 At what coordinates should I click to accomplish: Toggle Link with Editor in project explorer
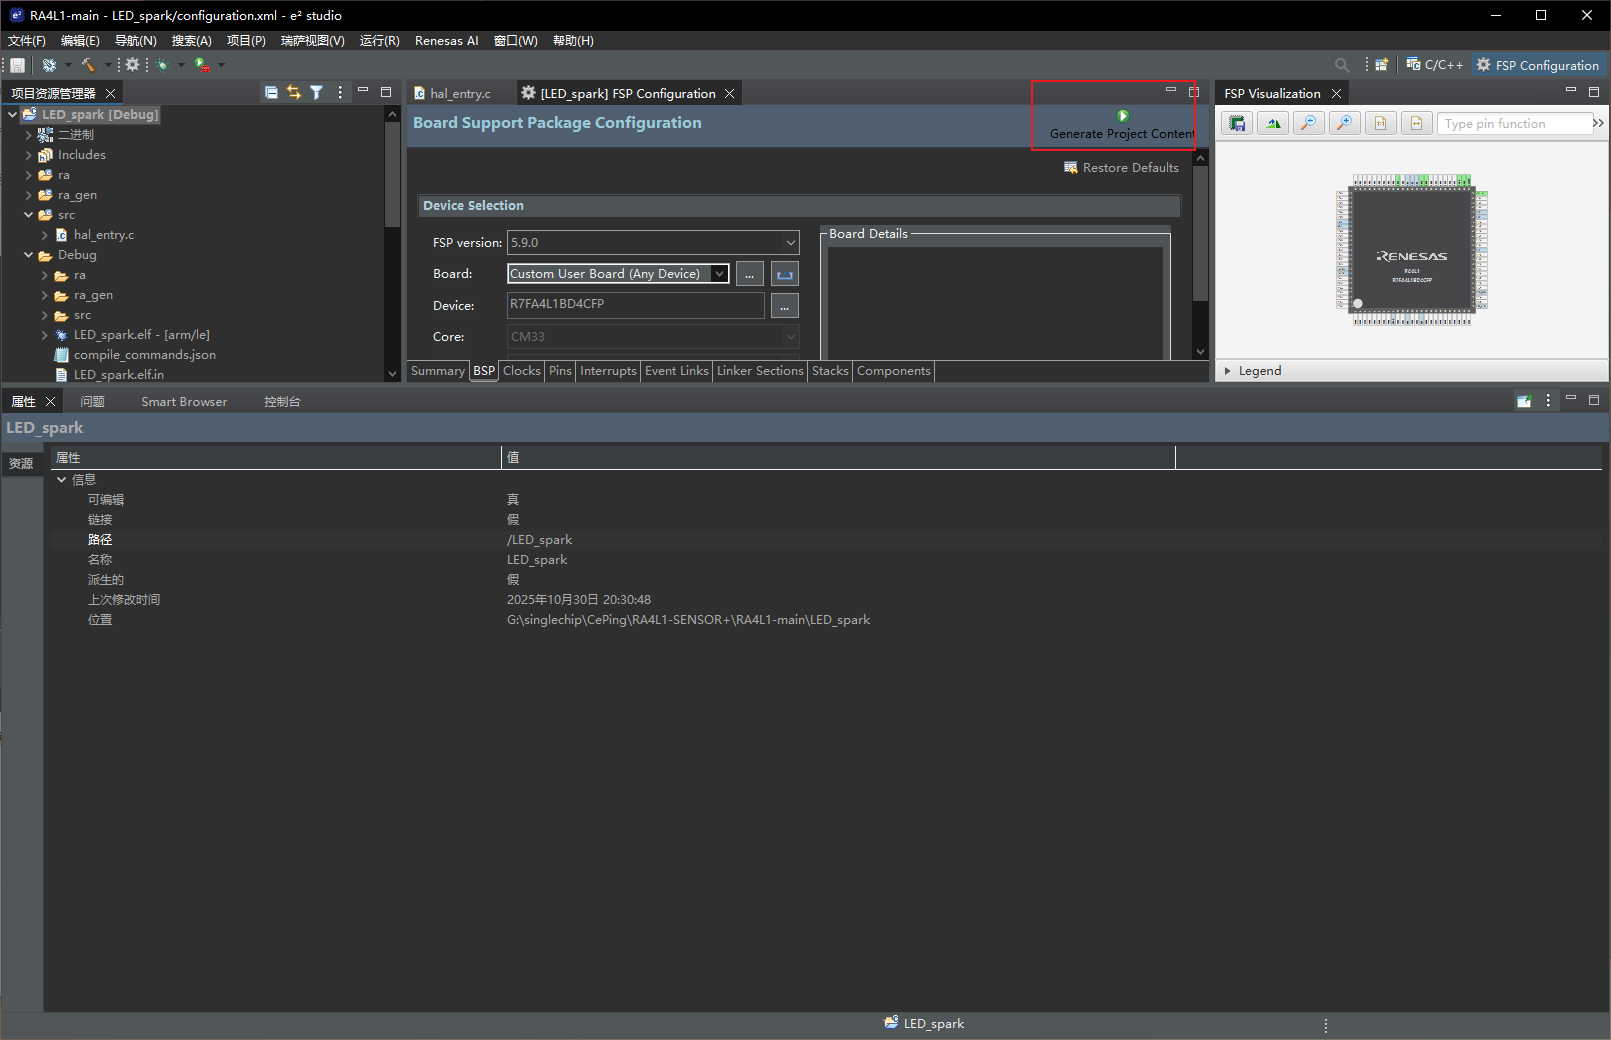[x=294, y=92]
